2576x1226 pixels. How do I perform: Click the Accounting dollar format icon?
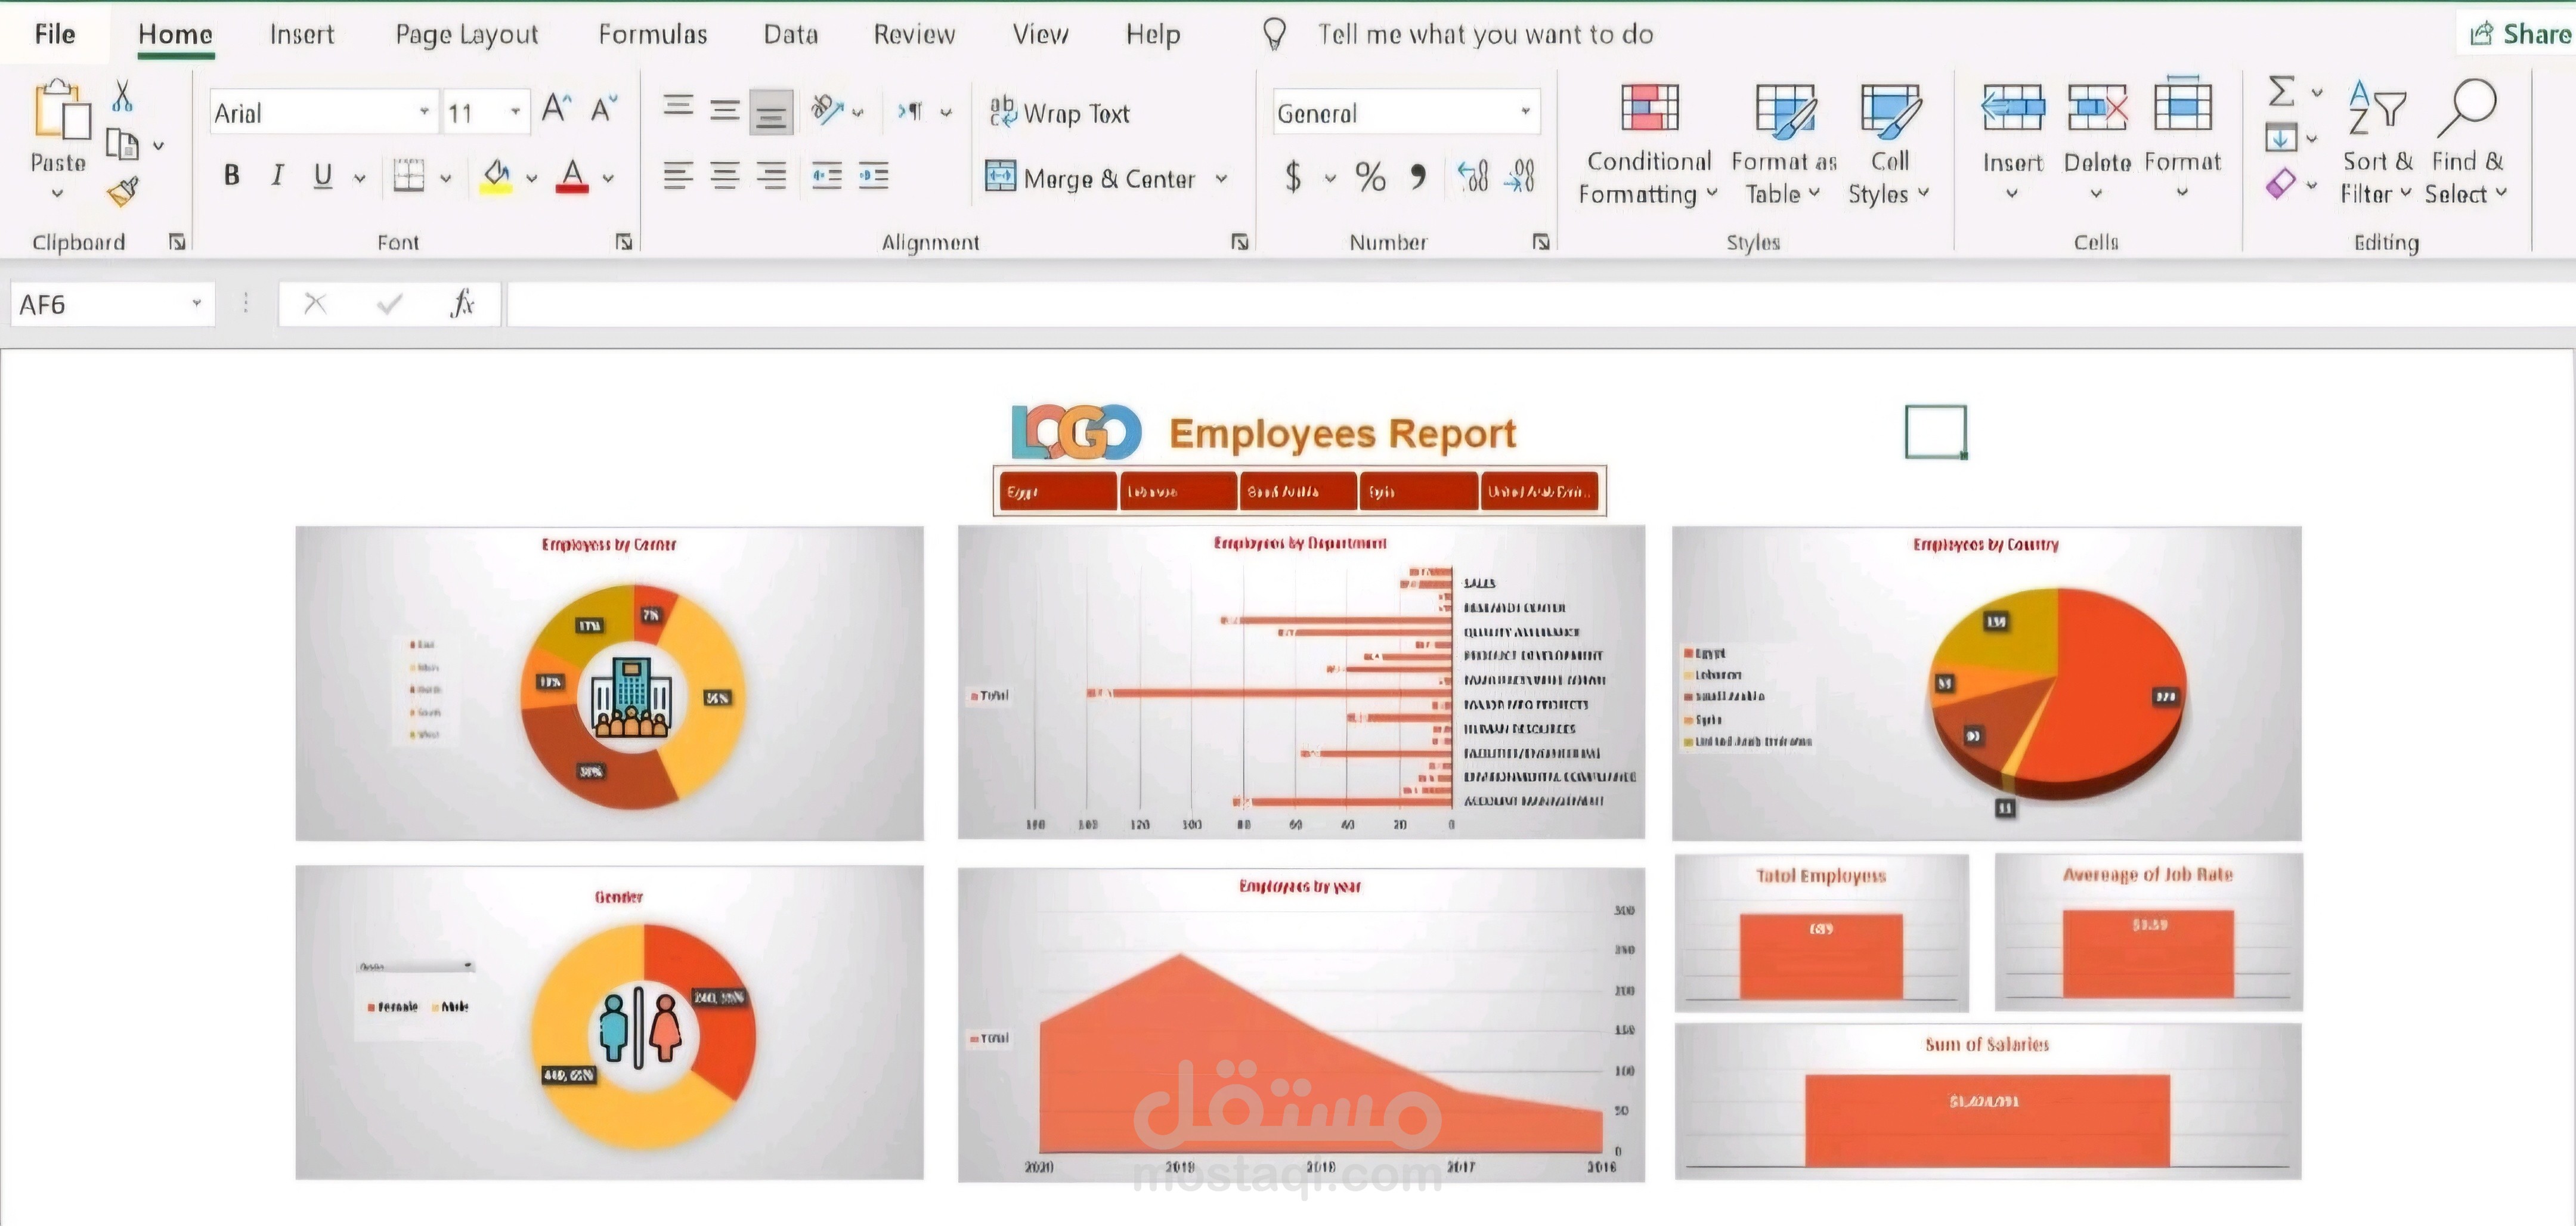coord(1294,177)
